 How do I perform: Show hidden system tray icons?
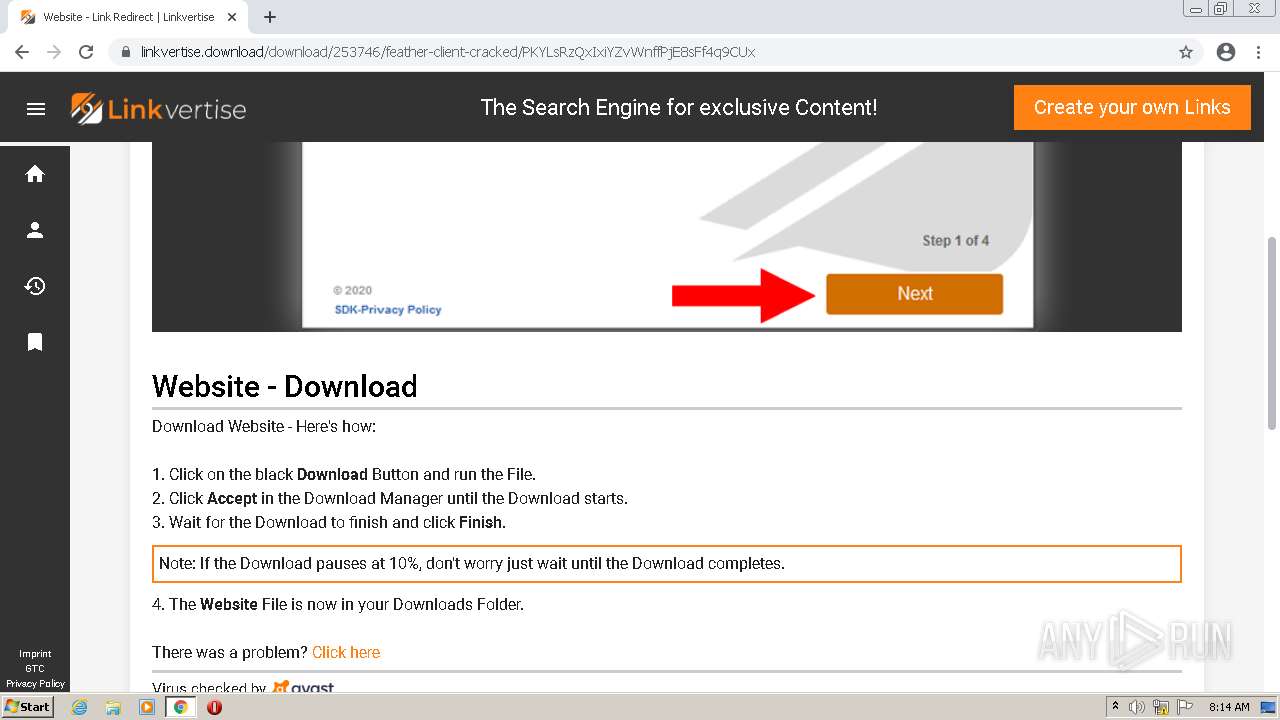1116,707
